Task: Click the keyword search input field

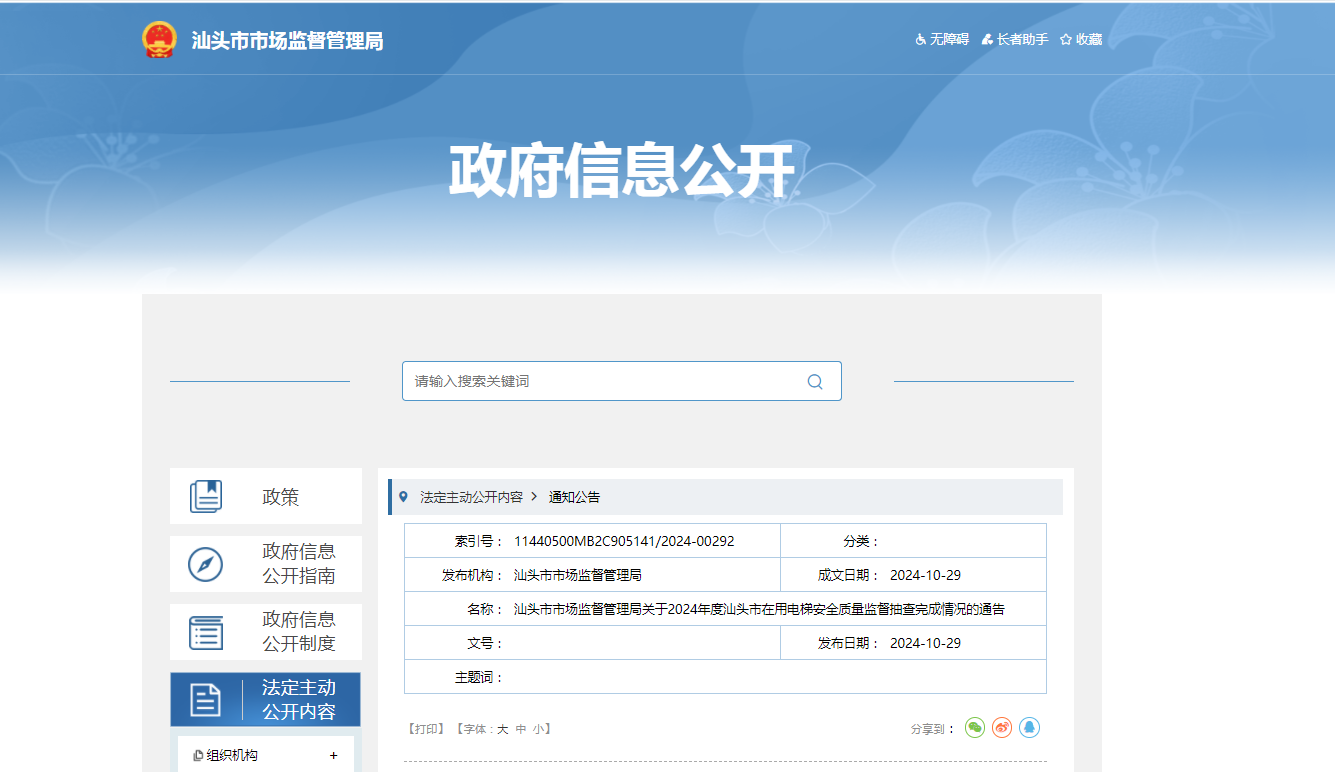Action: (x=600, y=381)
